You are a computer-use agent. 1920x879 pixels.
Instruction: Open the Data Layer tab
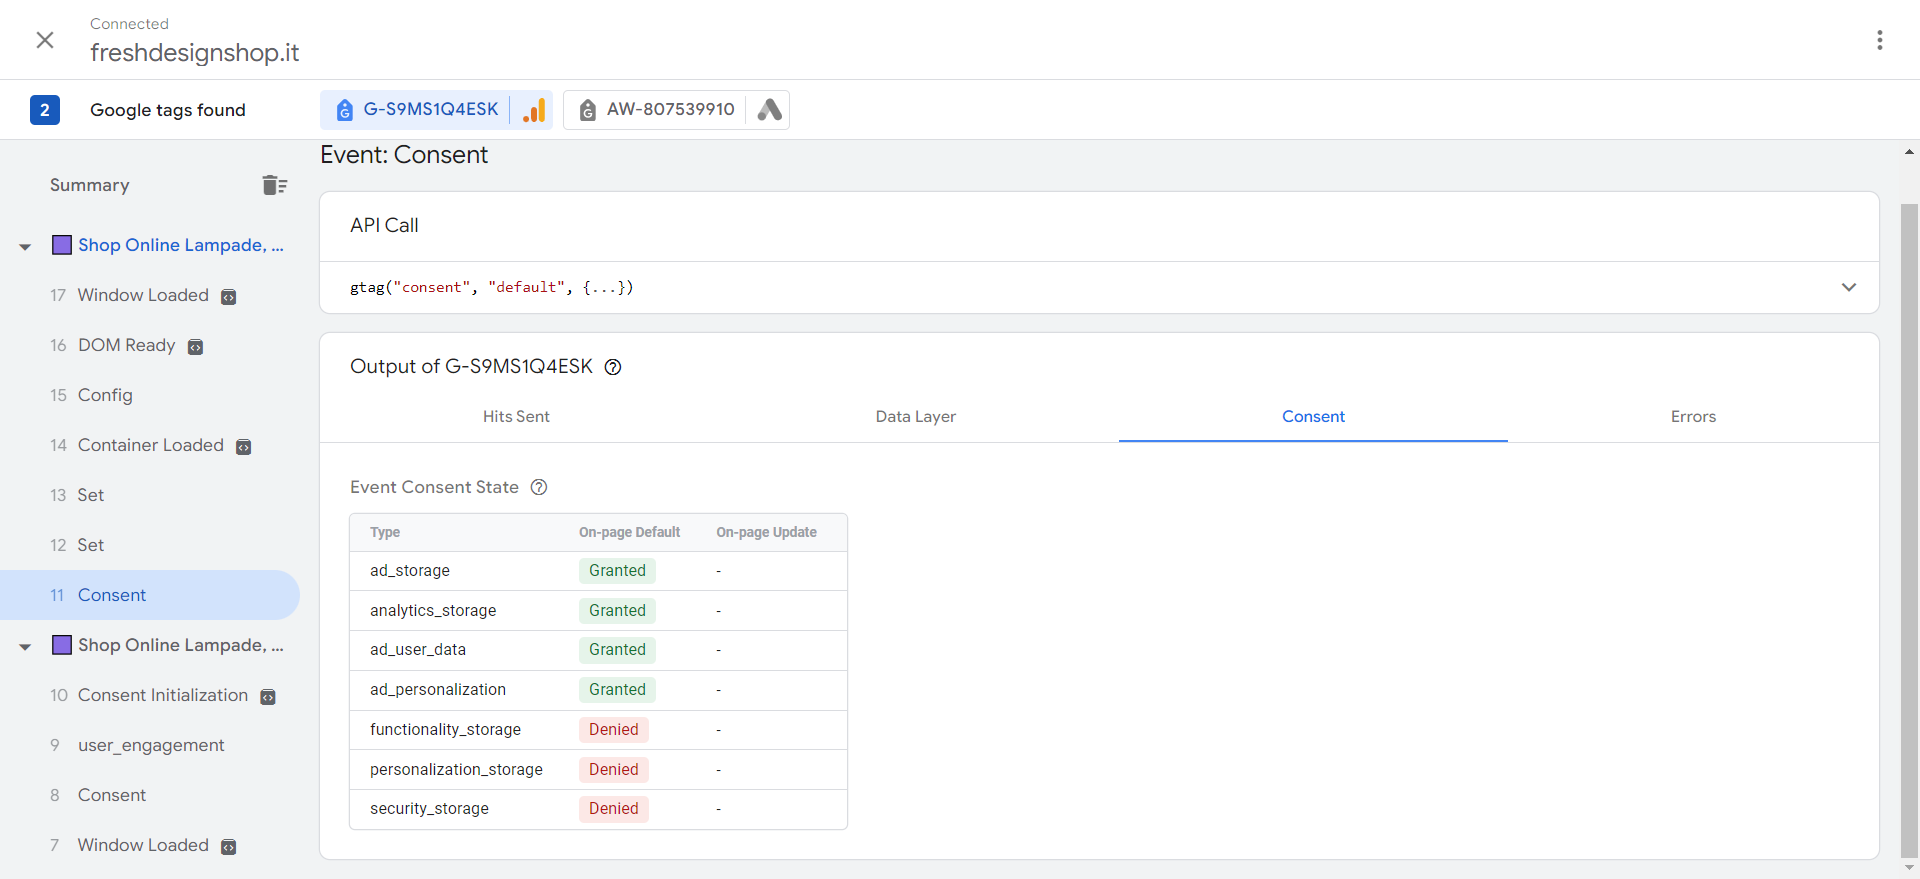pyautogui.click(x=915, y=417)
